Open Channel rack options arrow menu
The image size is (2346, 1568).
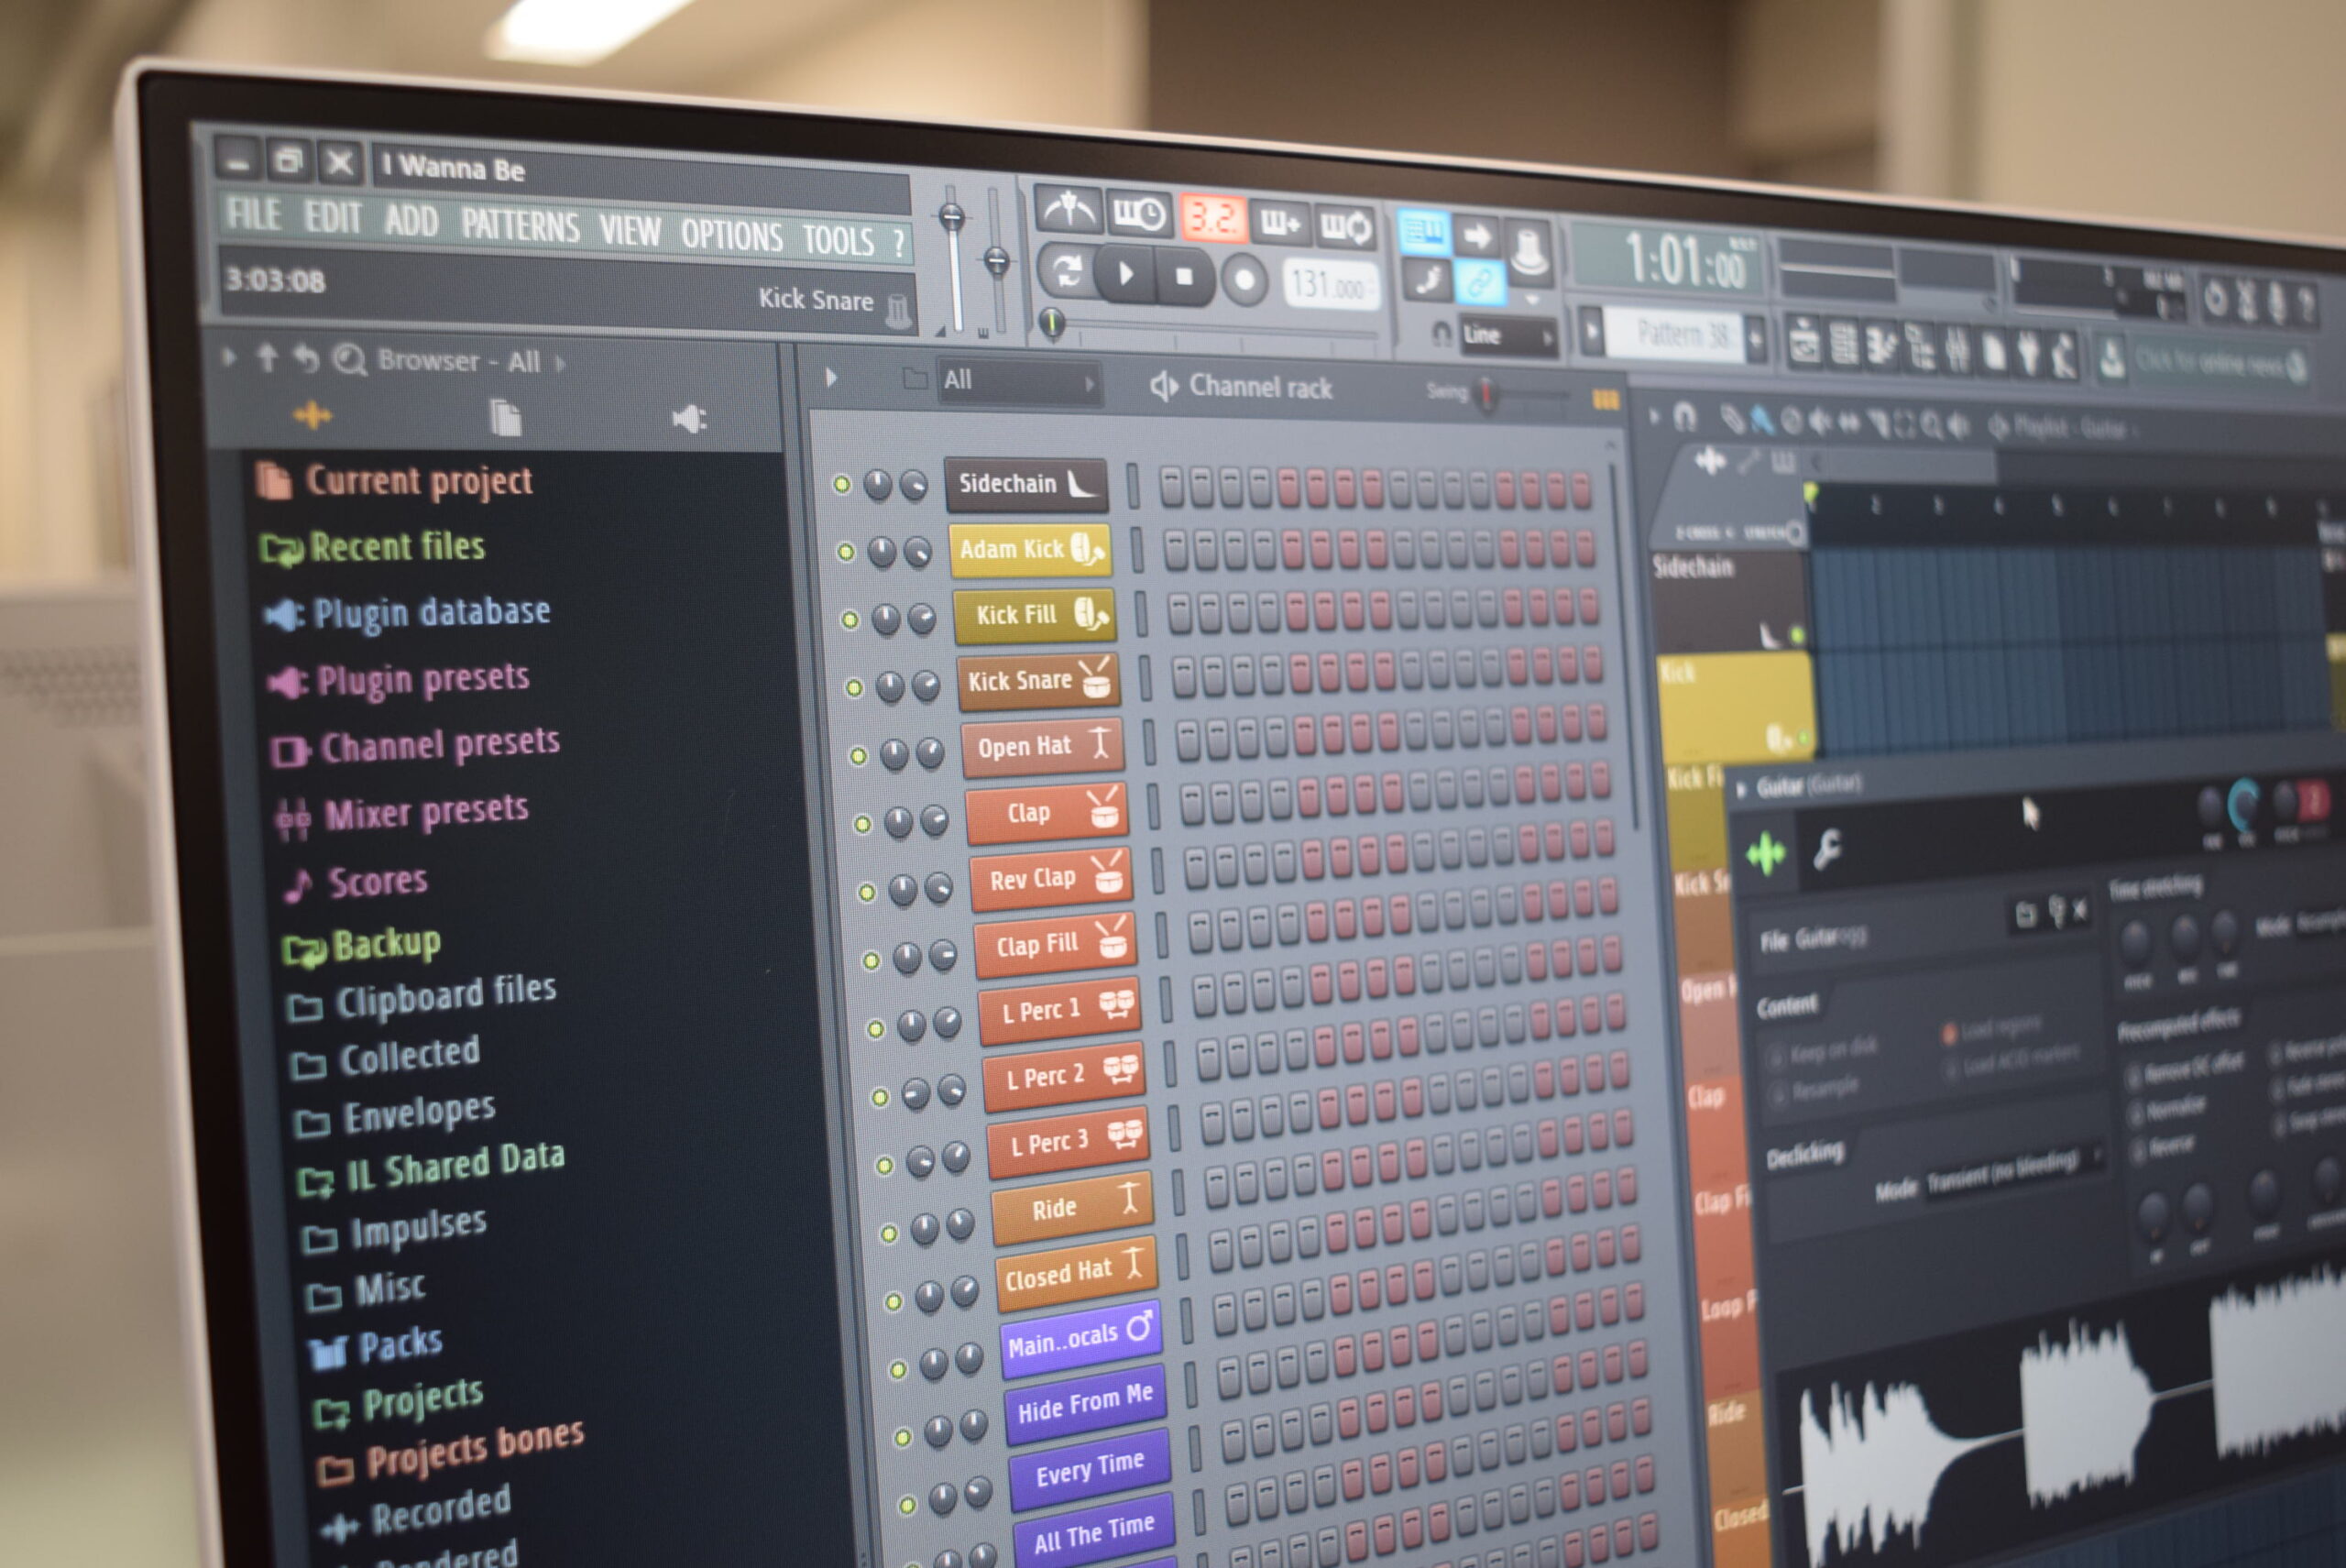[831, 377]
